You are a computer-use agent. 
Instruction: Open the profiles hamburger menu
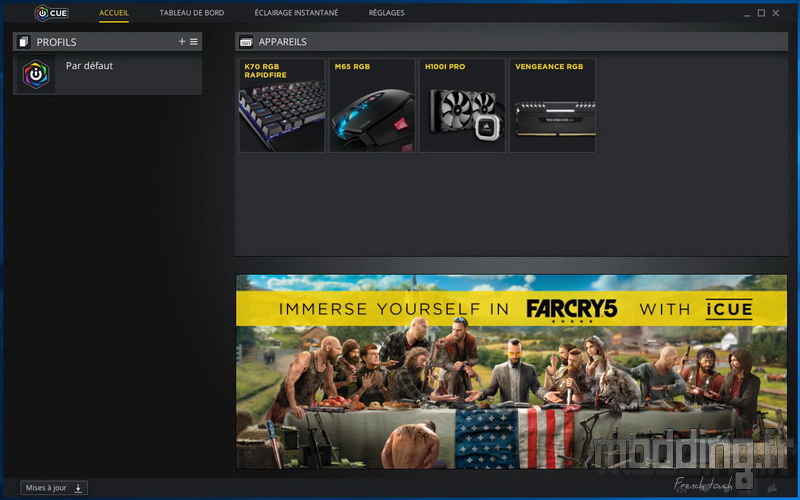tap(194, 42)
